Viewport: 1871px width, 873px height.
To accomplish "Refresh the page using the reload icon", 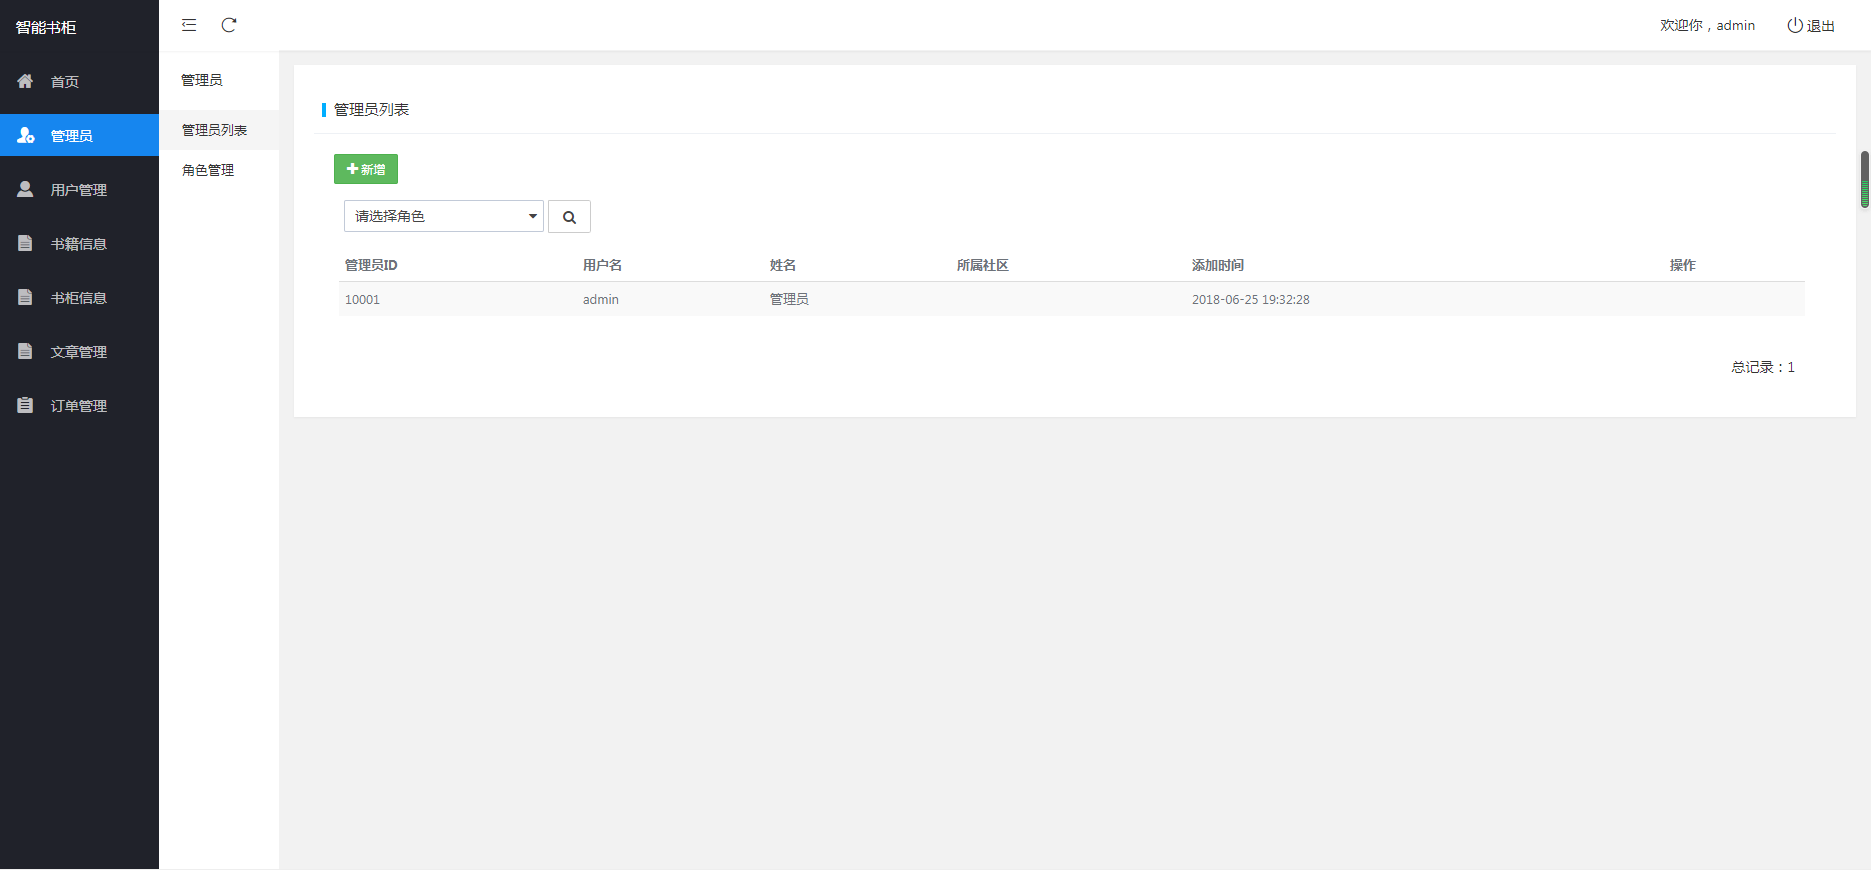I will point(229,25).
